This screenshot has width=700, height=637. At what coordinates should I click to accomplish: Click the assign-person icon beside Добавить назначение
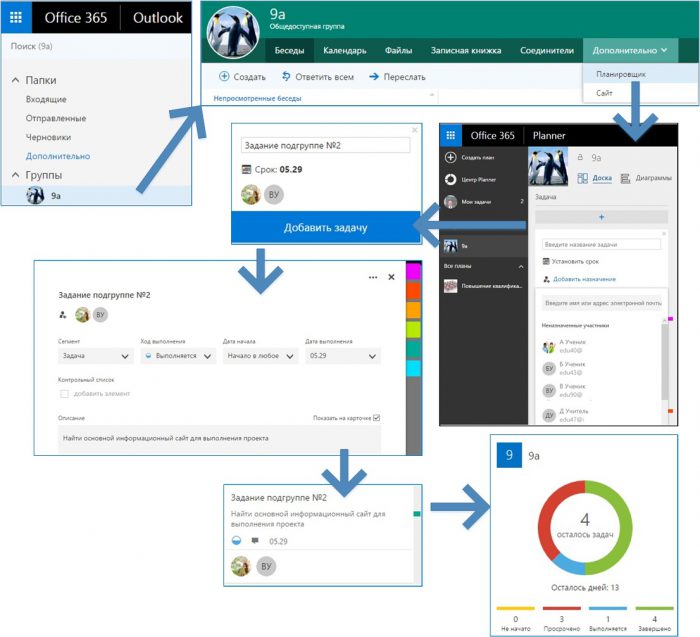tap(546, 279)
